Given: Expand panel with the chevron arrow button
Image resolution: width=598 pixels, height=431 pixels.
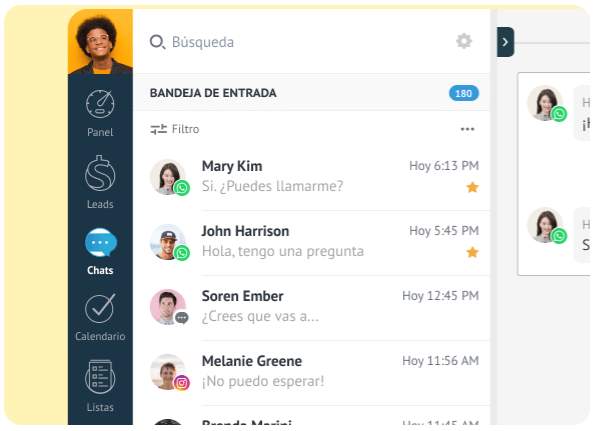Looking at the screenshot, I should (505, 42).
